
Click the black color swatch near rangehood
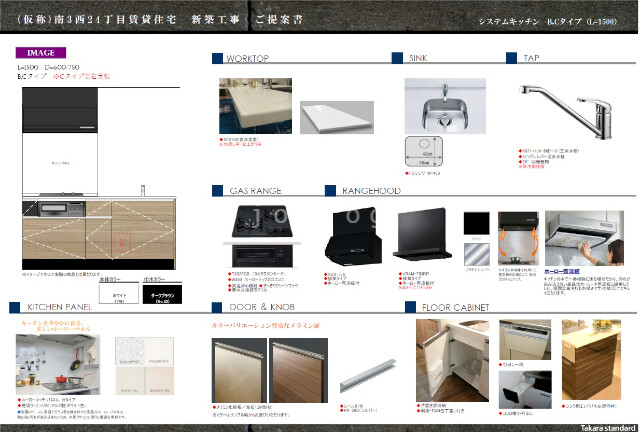tap(476, 223)
